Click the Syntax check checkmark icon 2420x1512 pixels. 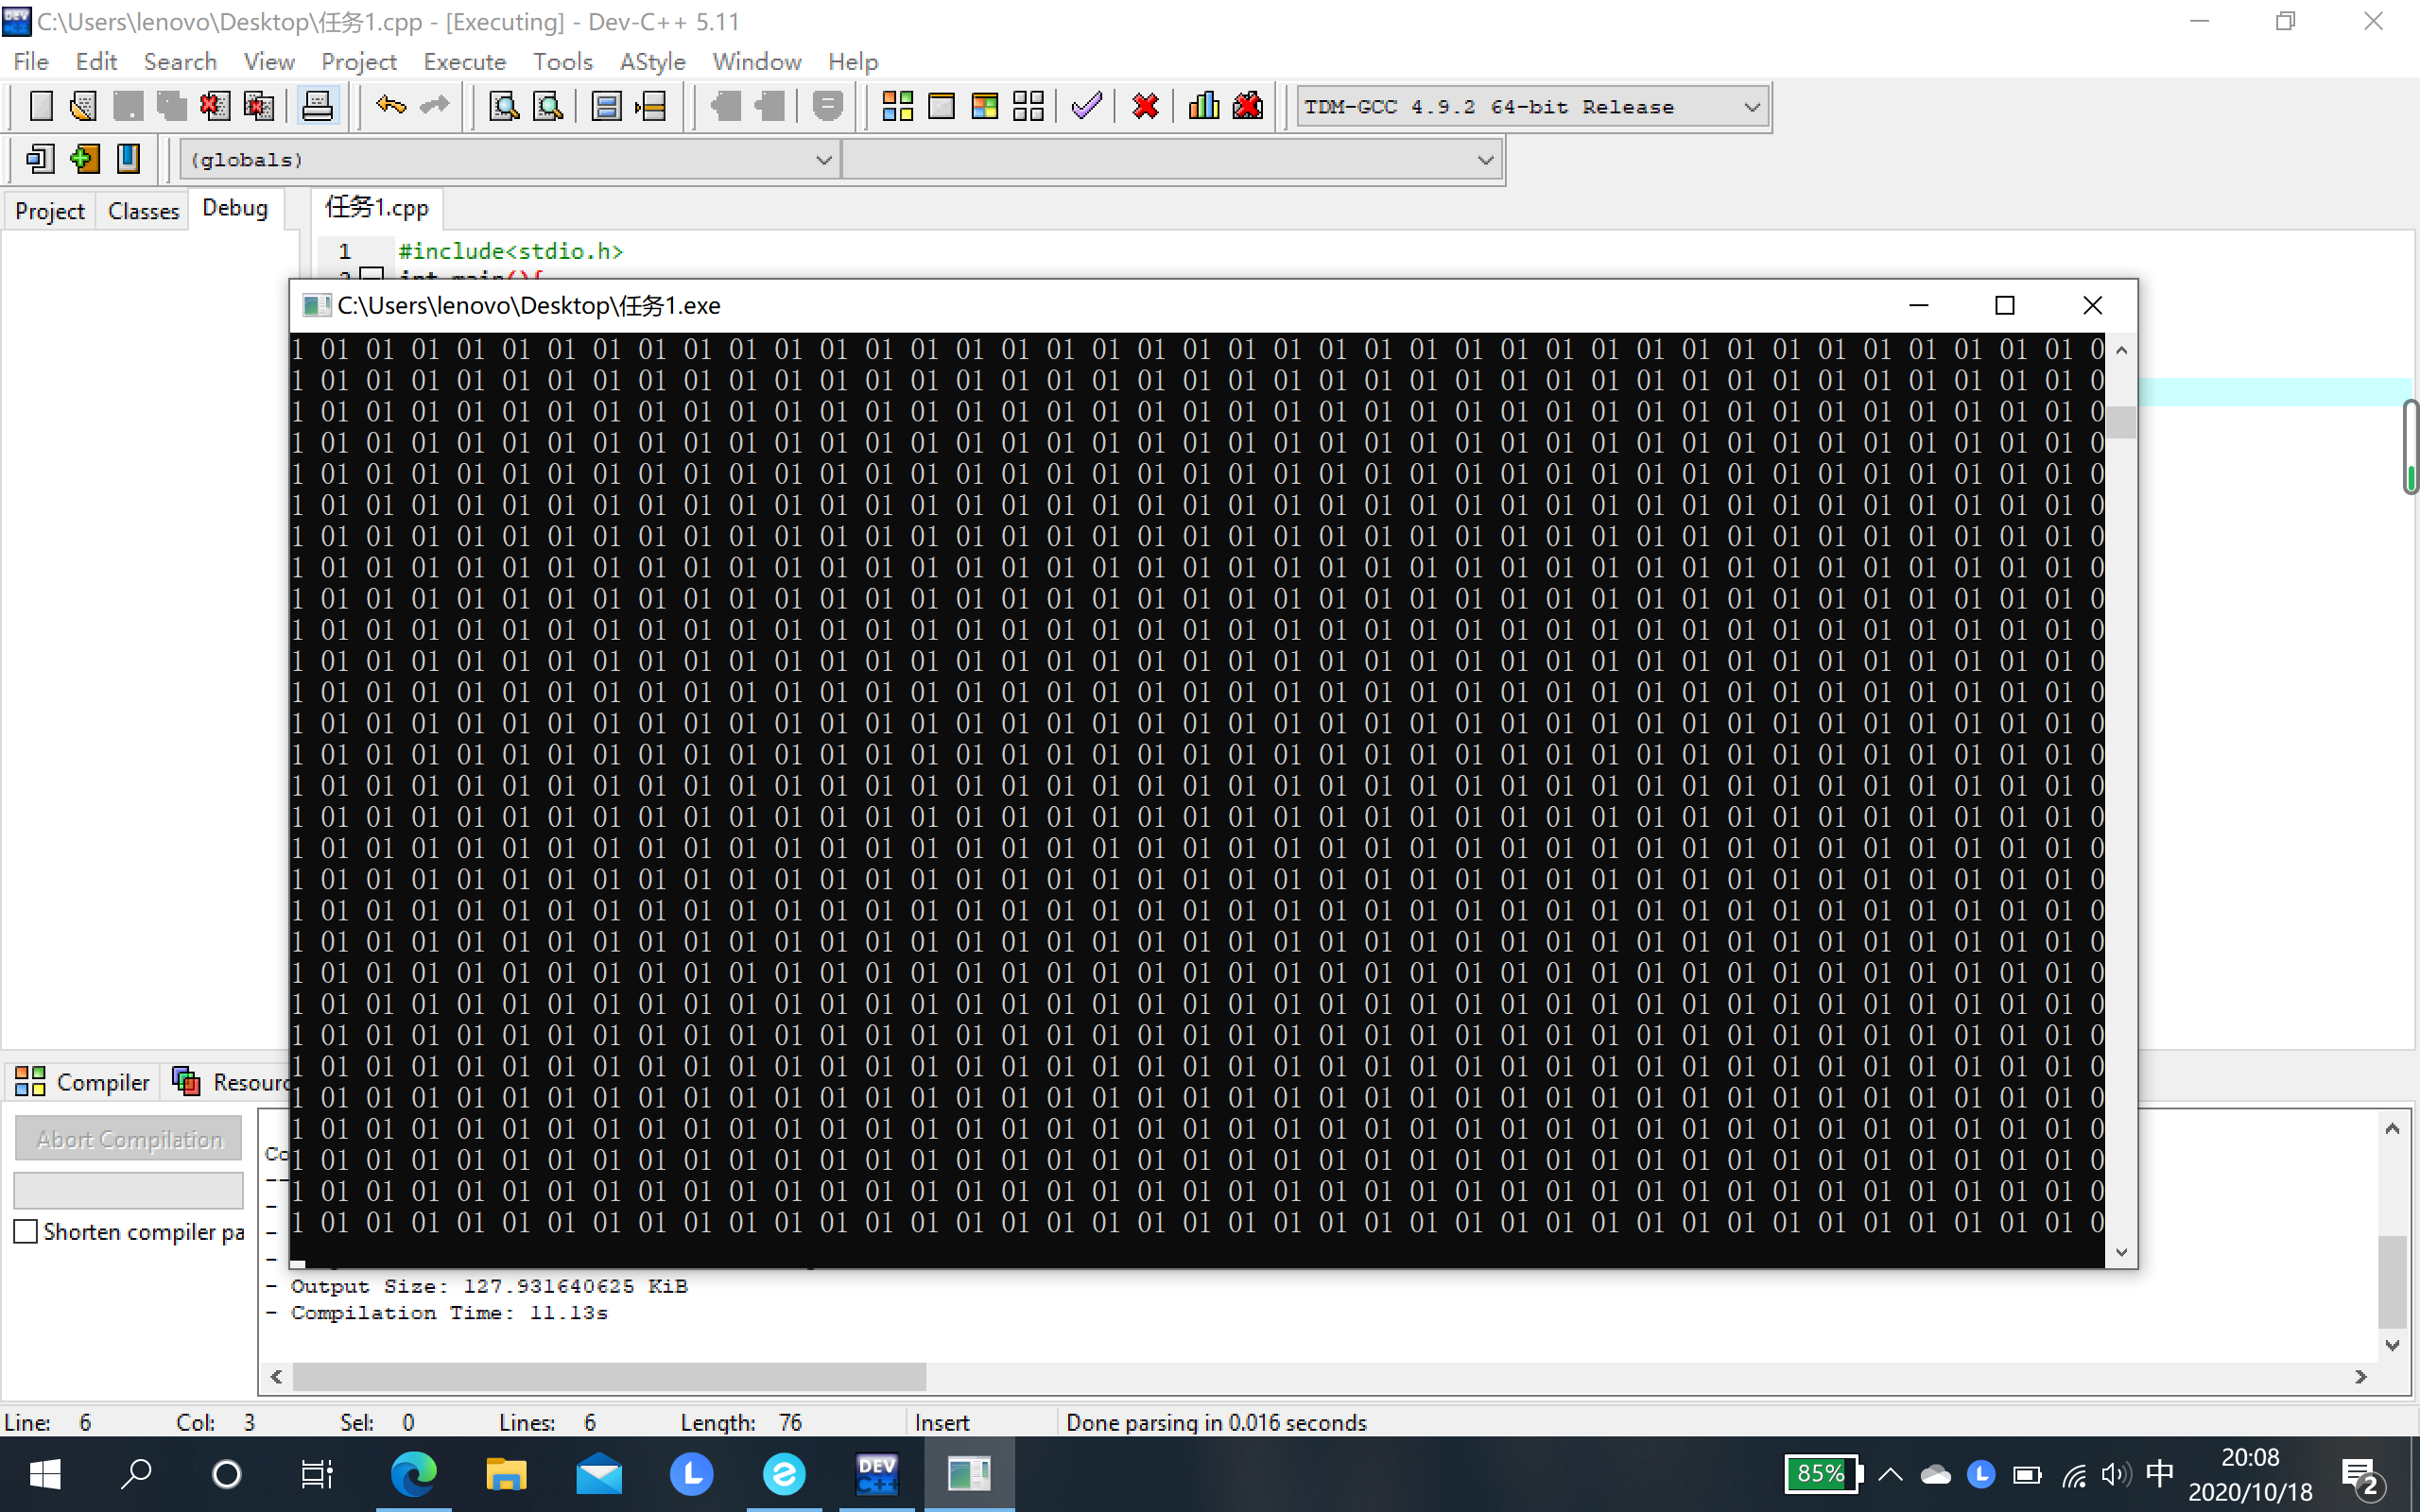coord(1086,106)
